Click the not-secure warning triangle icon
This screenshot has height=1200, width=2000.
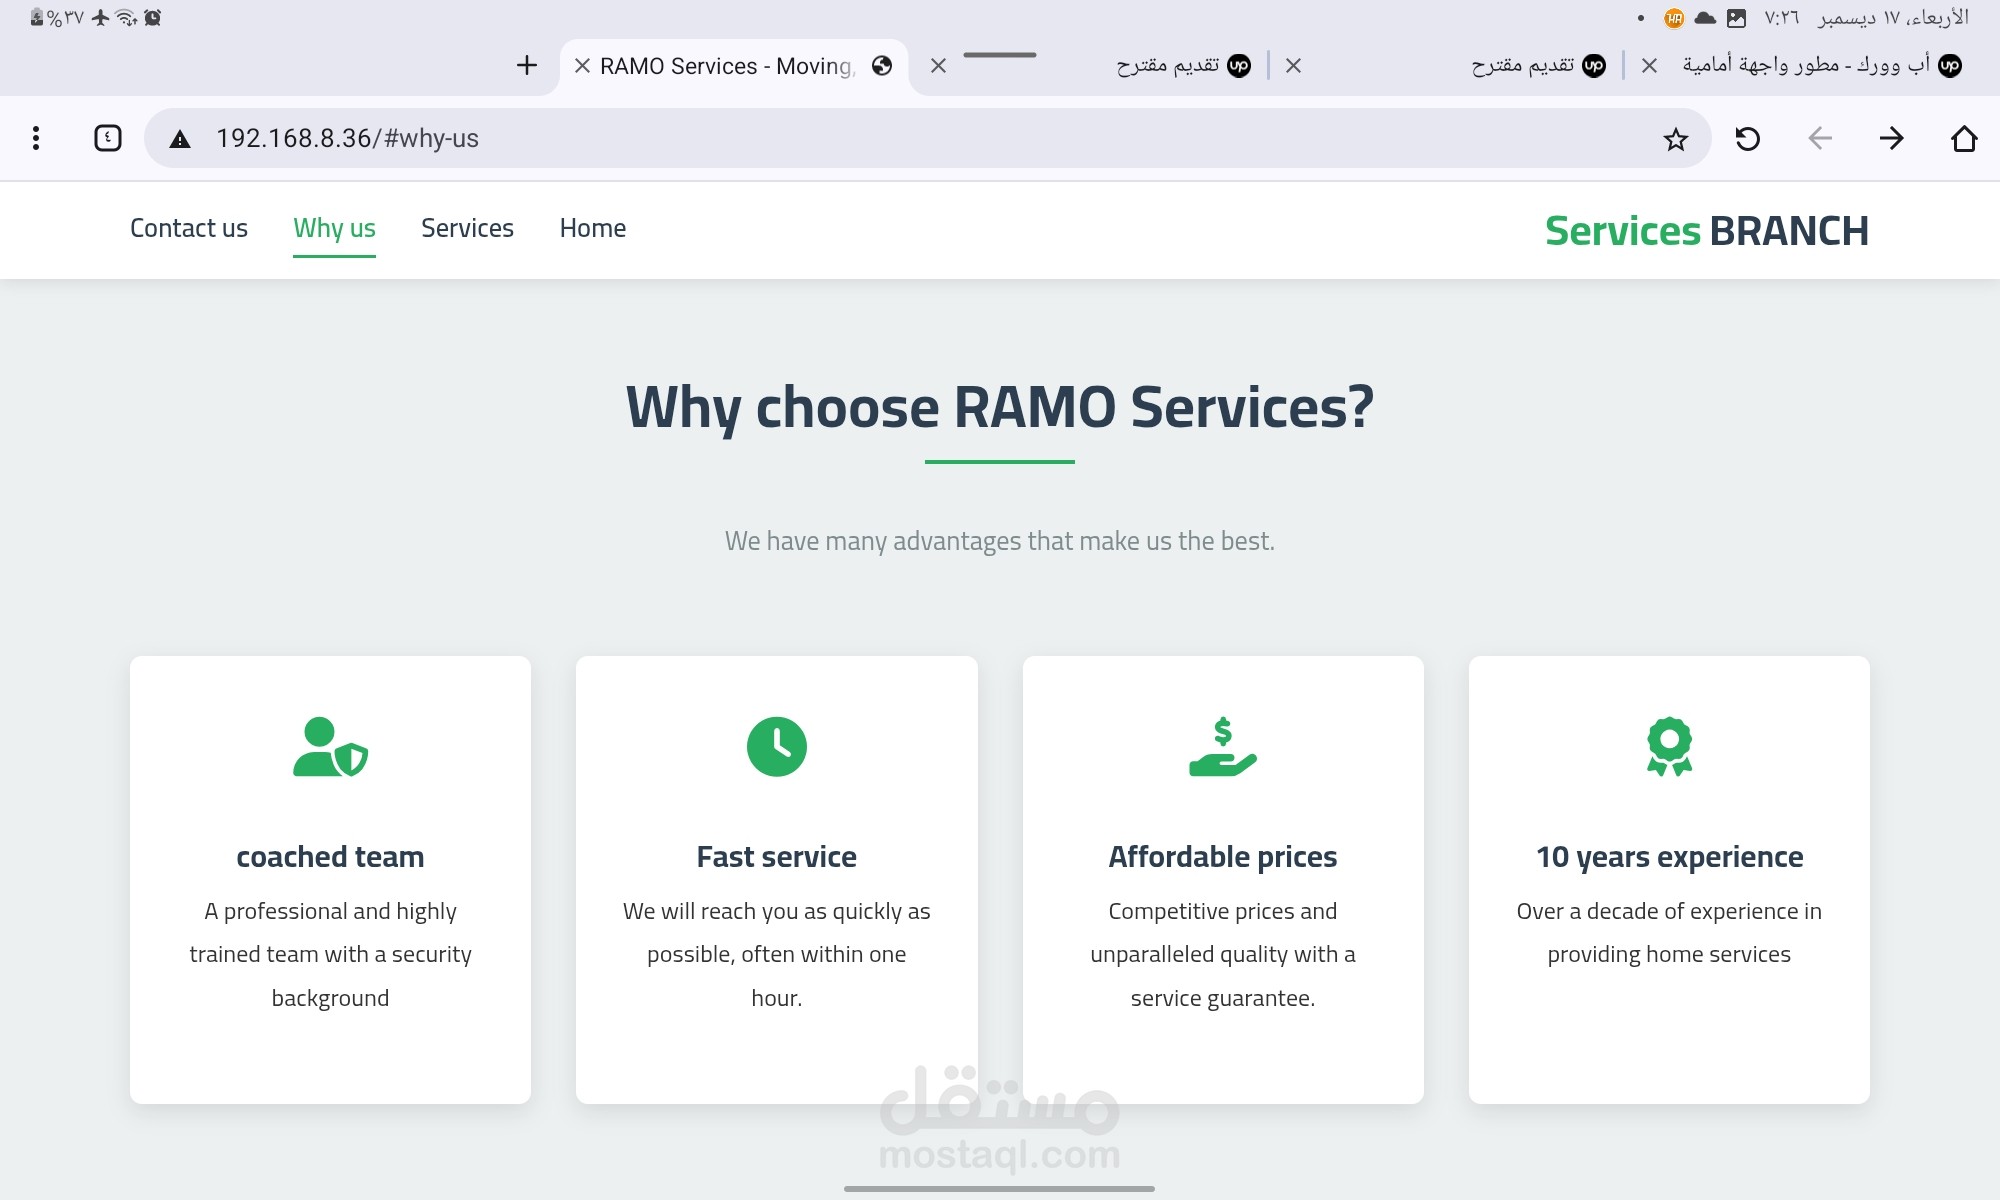(x=180, y=139)
